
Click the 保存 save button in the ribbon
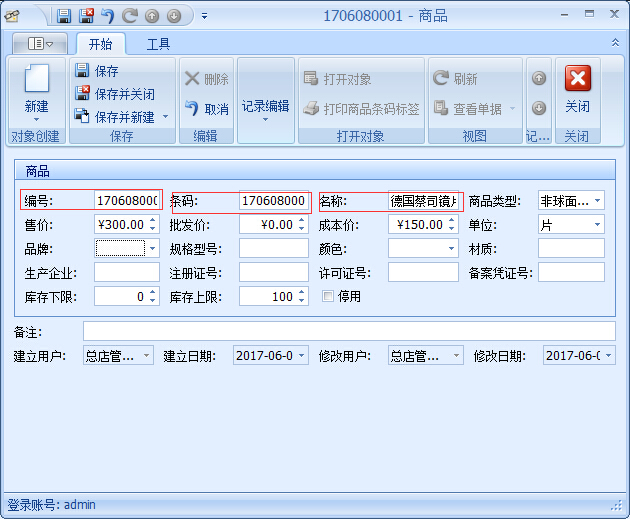[97, 71]
